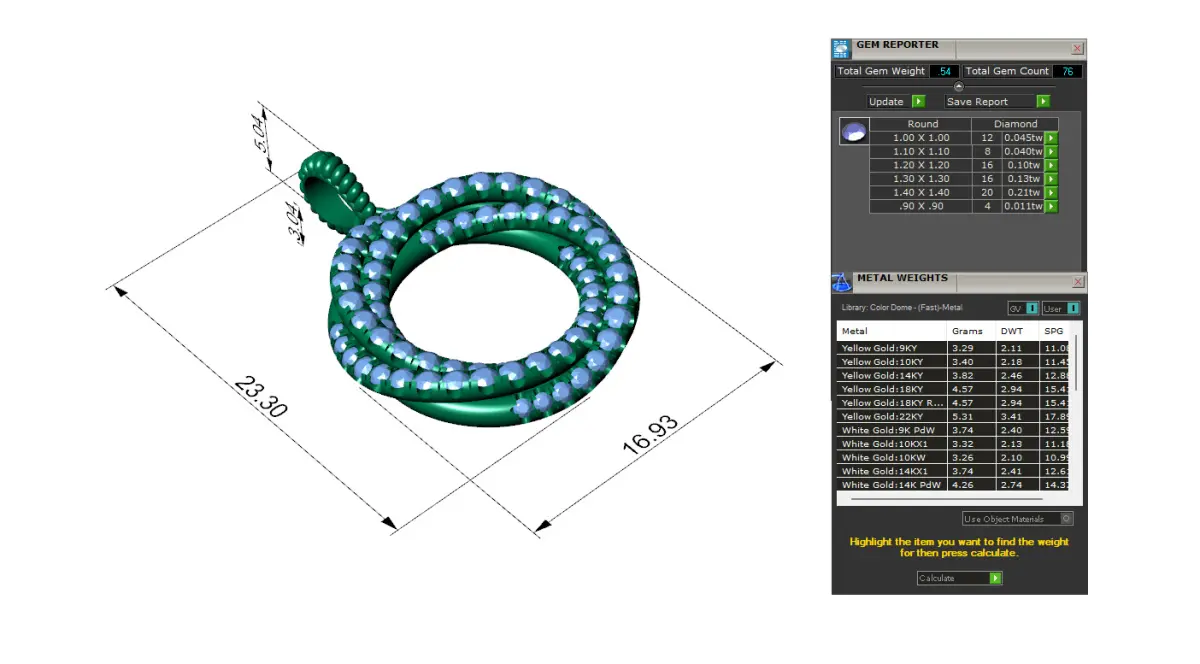1200x664 pixels.
Task: Click the Total Gem Count value field
Action: 1067,71
